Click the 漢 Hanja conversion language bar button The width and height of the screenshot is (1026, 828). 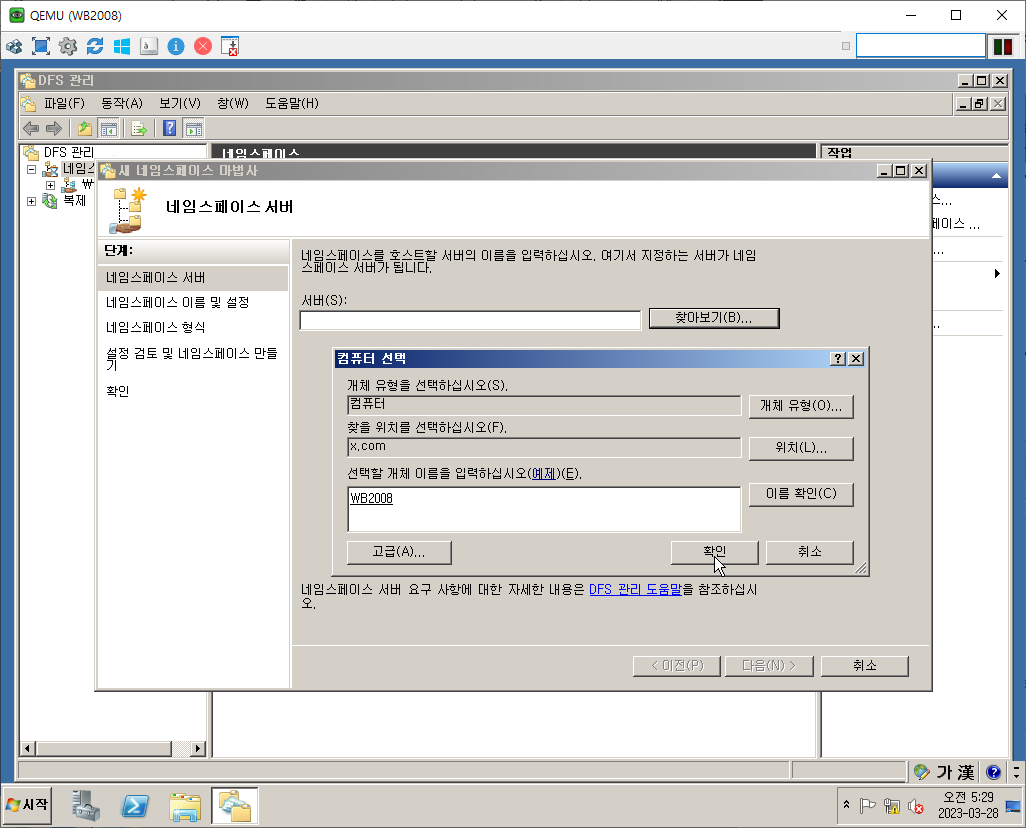click(966, 772)
